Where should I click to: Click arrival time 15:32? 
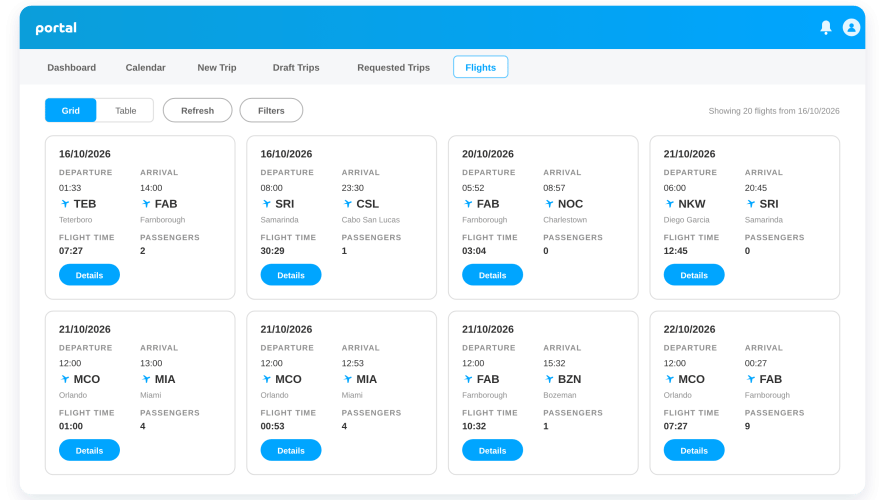[554, 363]
